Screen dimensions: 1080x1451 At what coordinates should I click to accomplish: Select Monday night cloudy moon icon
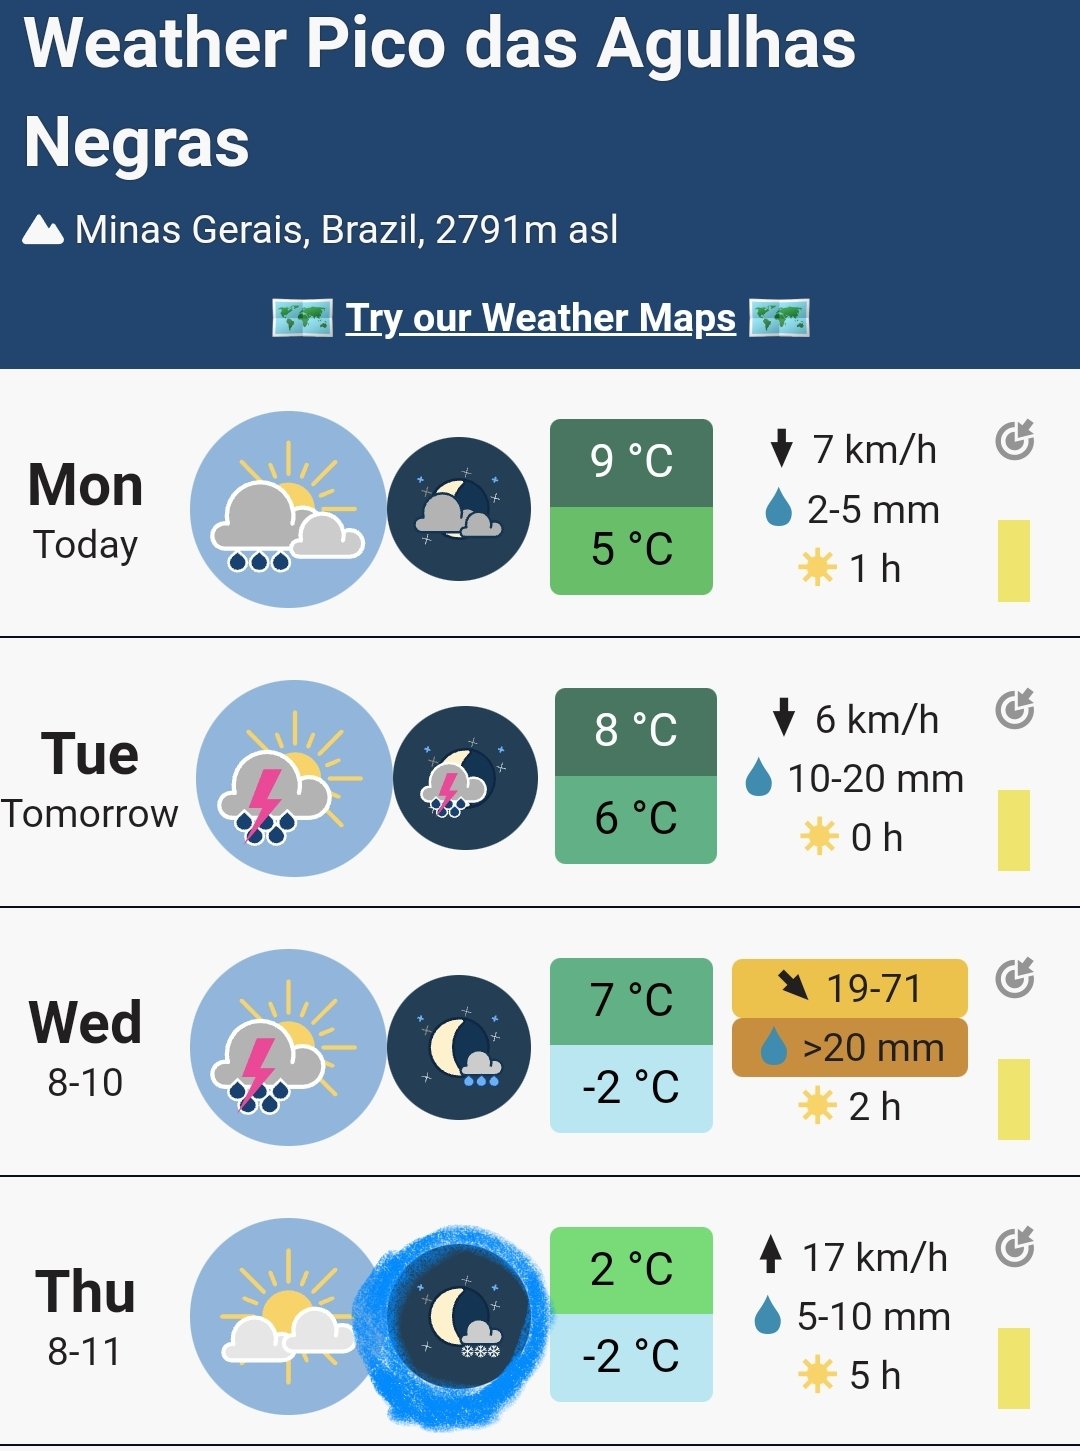click(x=459, y=509)
